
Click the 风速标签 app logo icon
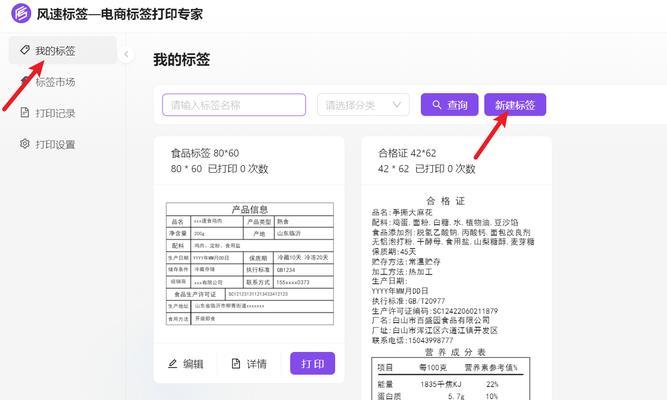pos(21,13)
